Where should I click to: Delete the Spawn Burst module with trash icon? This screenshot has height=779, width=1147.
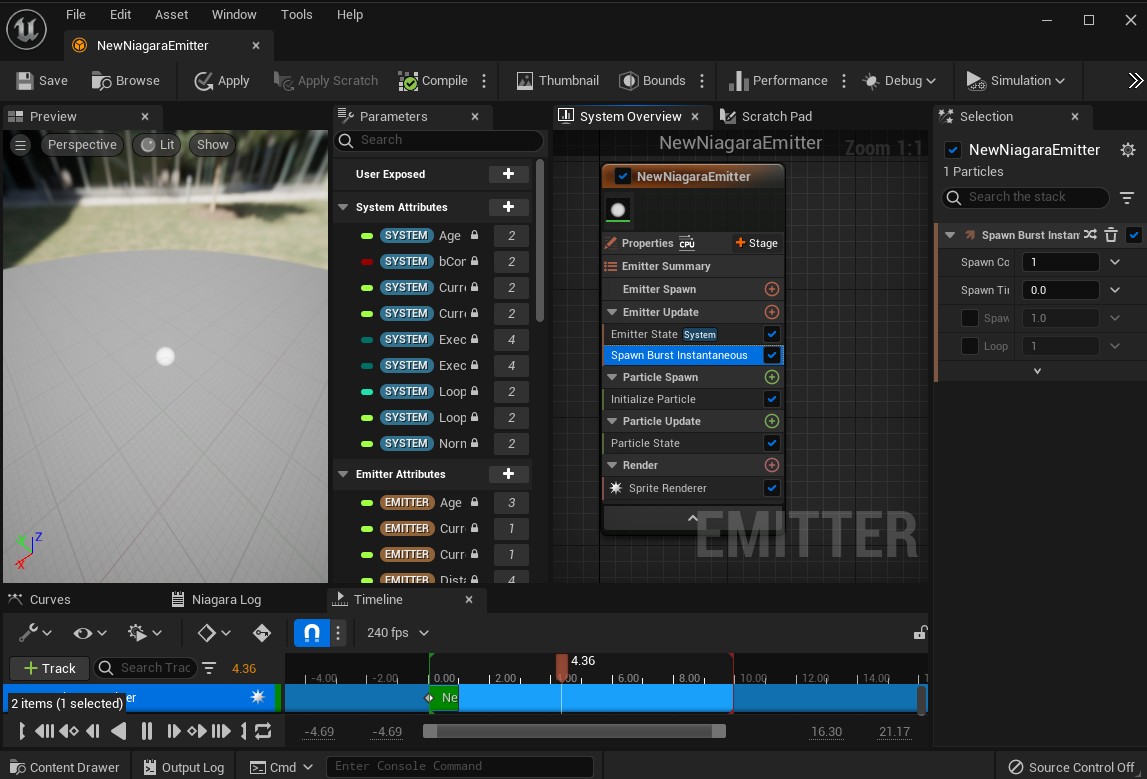tap(1111, 235)
